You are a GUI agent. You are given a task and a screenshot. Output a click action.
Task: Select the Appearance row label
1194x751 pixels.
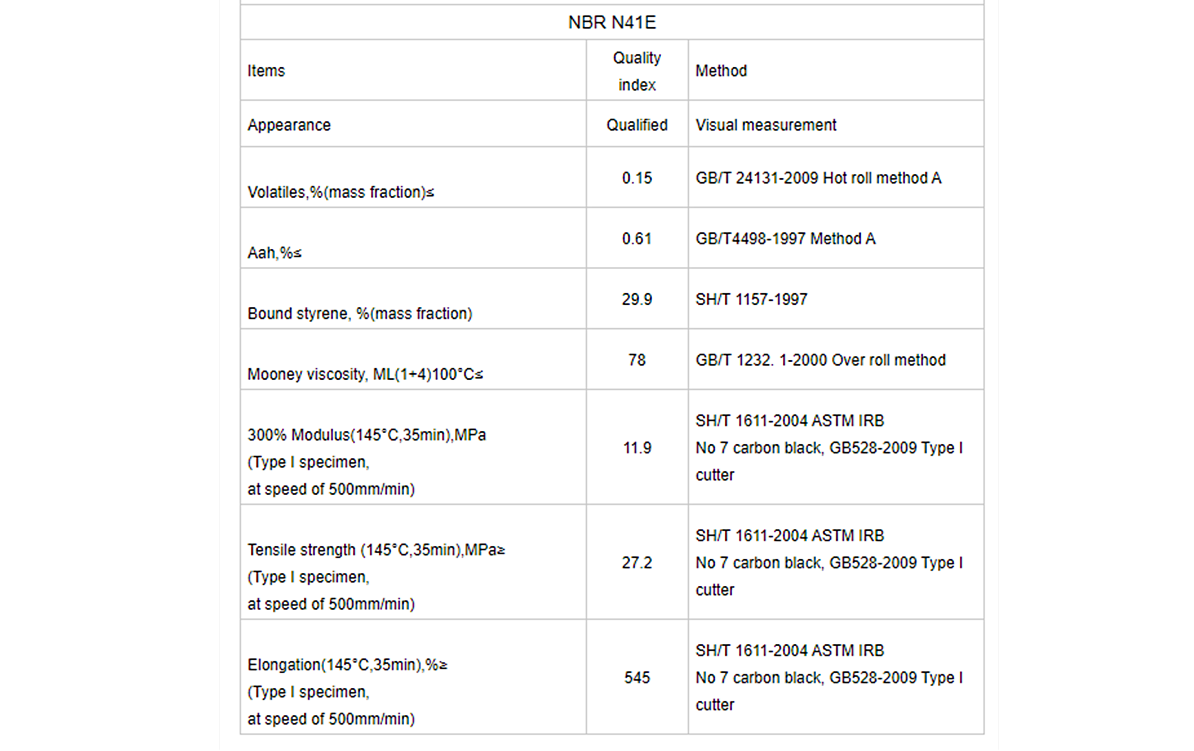(289, 125)
